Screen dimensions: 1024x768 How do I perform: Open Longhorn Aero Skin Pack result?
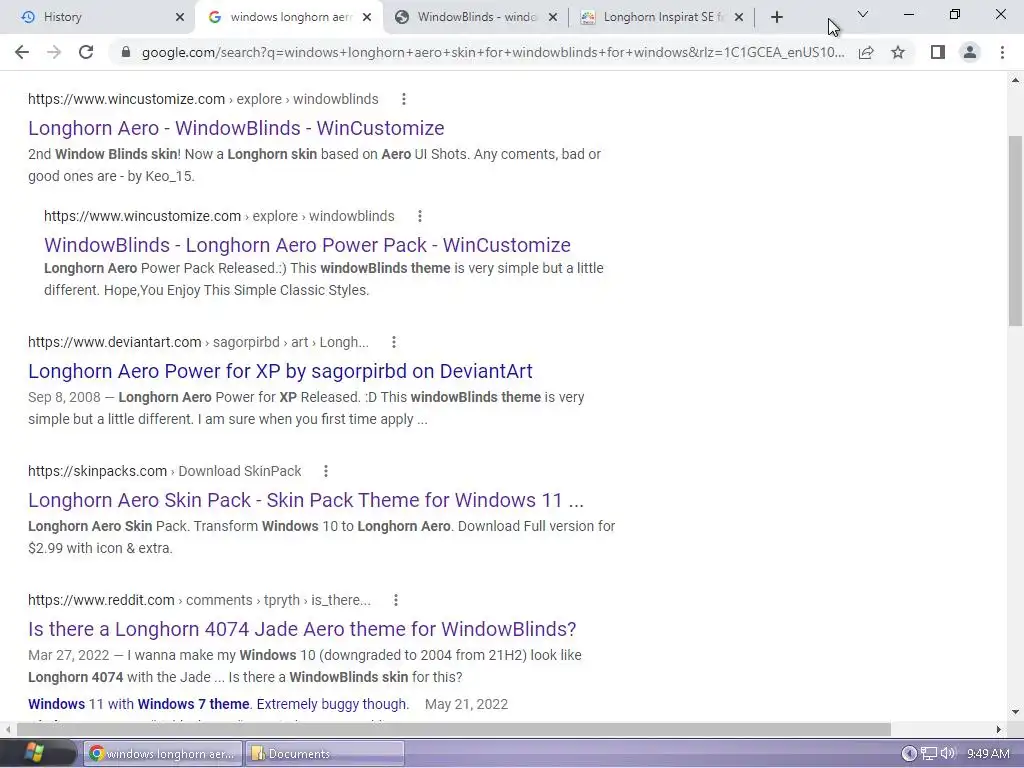click(x=306, y=500)
